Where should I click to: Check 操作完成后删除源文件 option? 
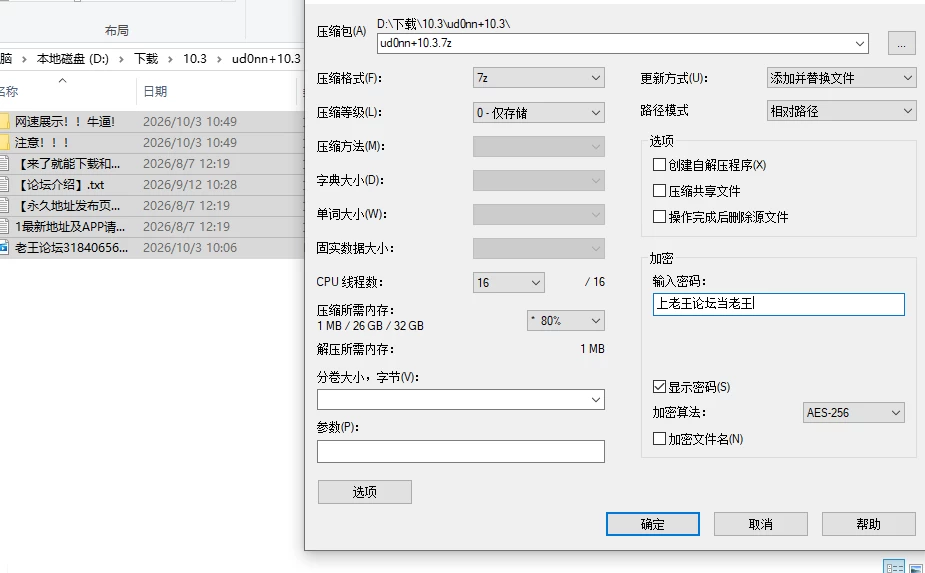(660, 217)
